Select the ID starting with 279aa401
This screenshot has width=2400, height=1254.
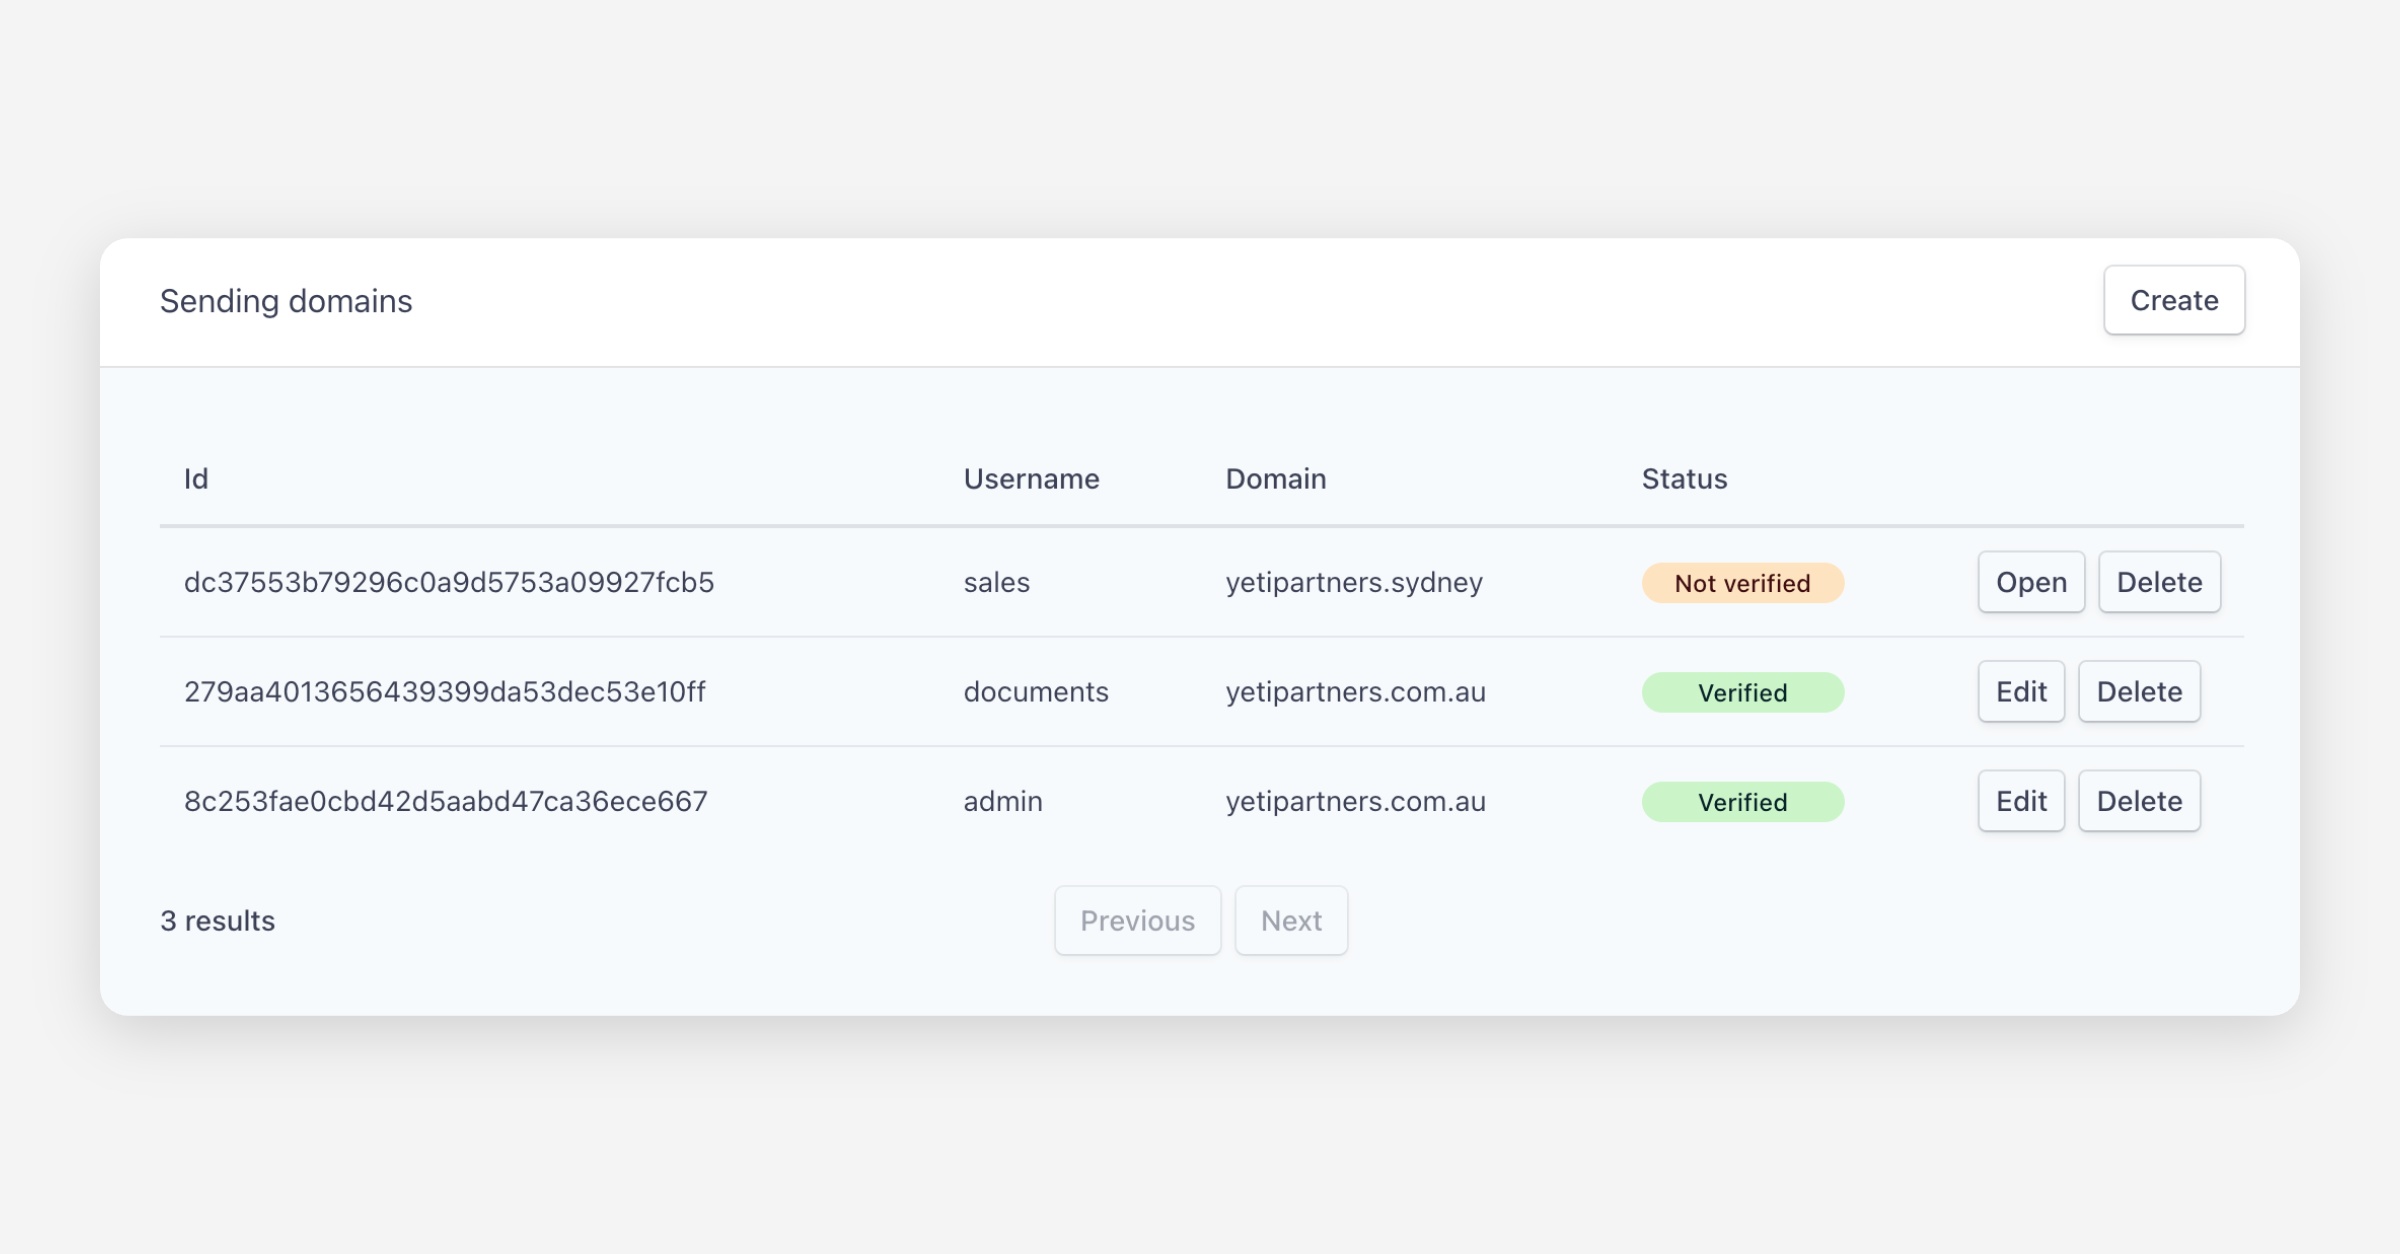coord(445,691)
